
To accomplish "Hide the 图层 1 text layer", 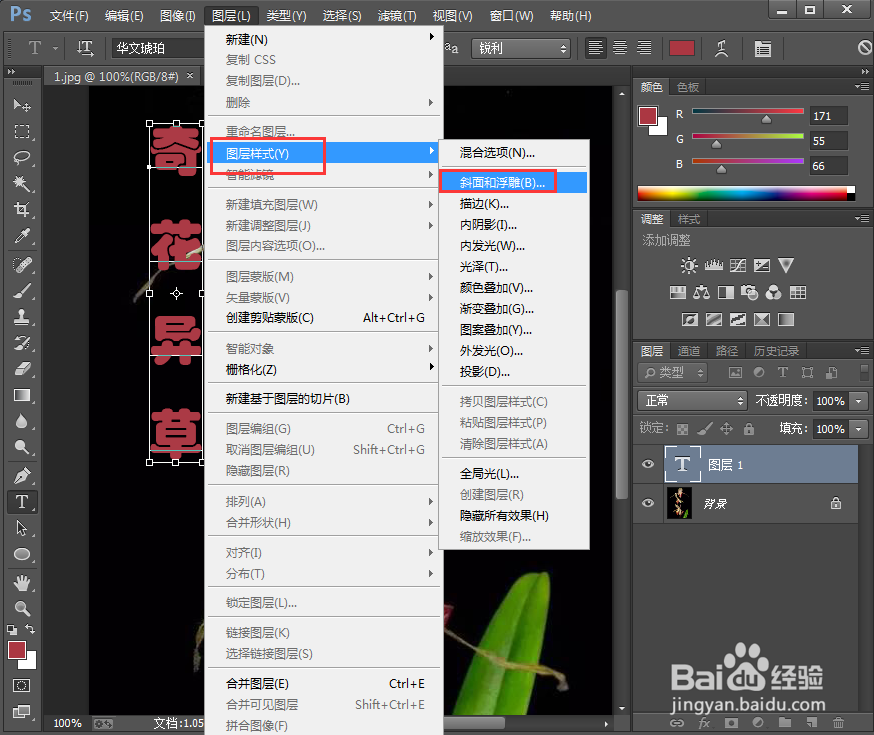I will click(648, 464).
